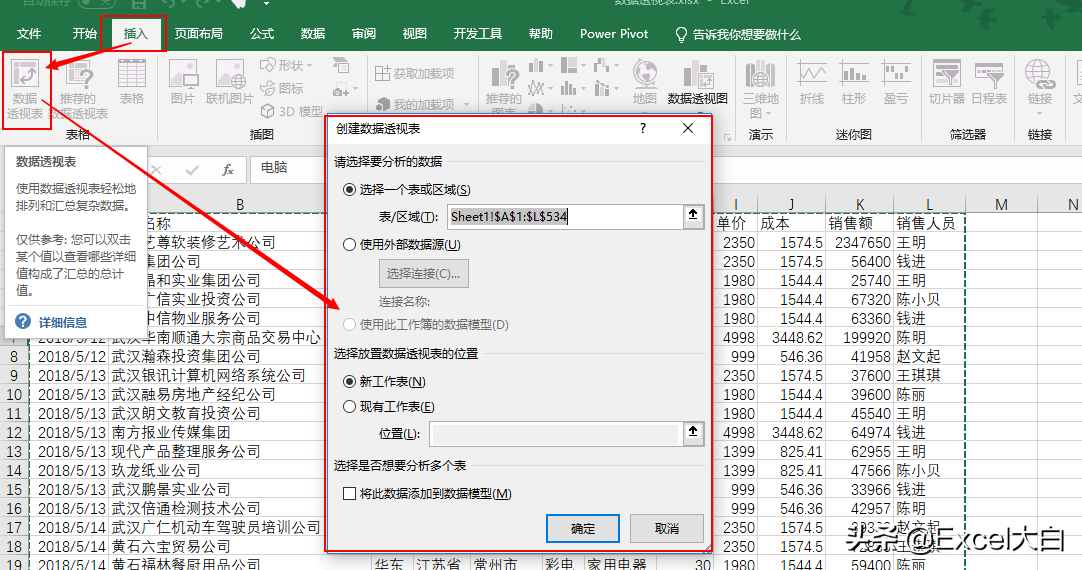Insert a Column sparkline (柱形)
The width and height of the screenshot is (1082, 570).
click(x=854, y=83)
